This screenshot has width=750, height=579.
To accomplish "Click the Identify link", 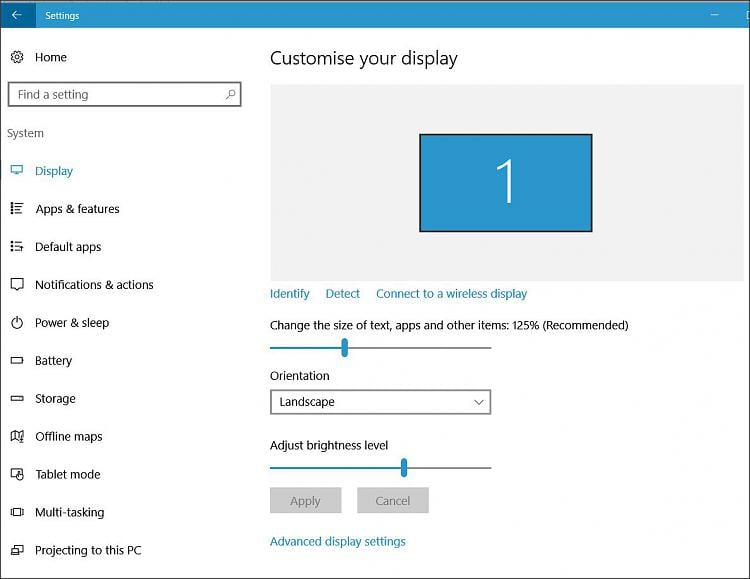I will pos(289,293).
